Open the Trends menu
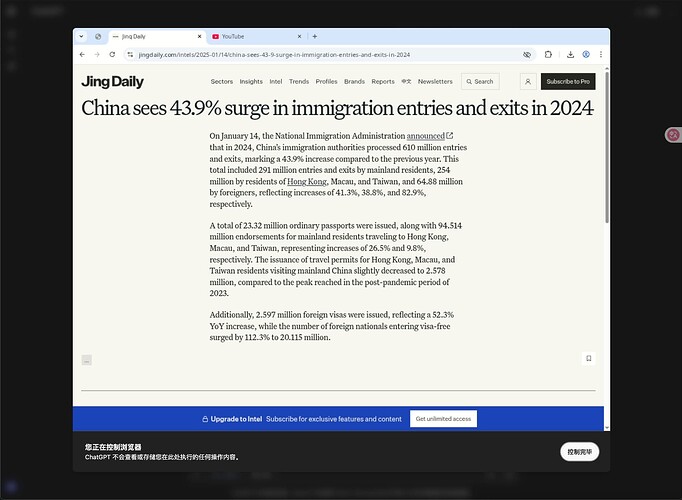 click(299, 82)
